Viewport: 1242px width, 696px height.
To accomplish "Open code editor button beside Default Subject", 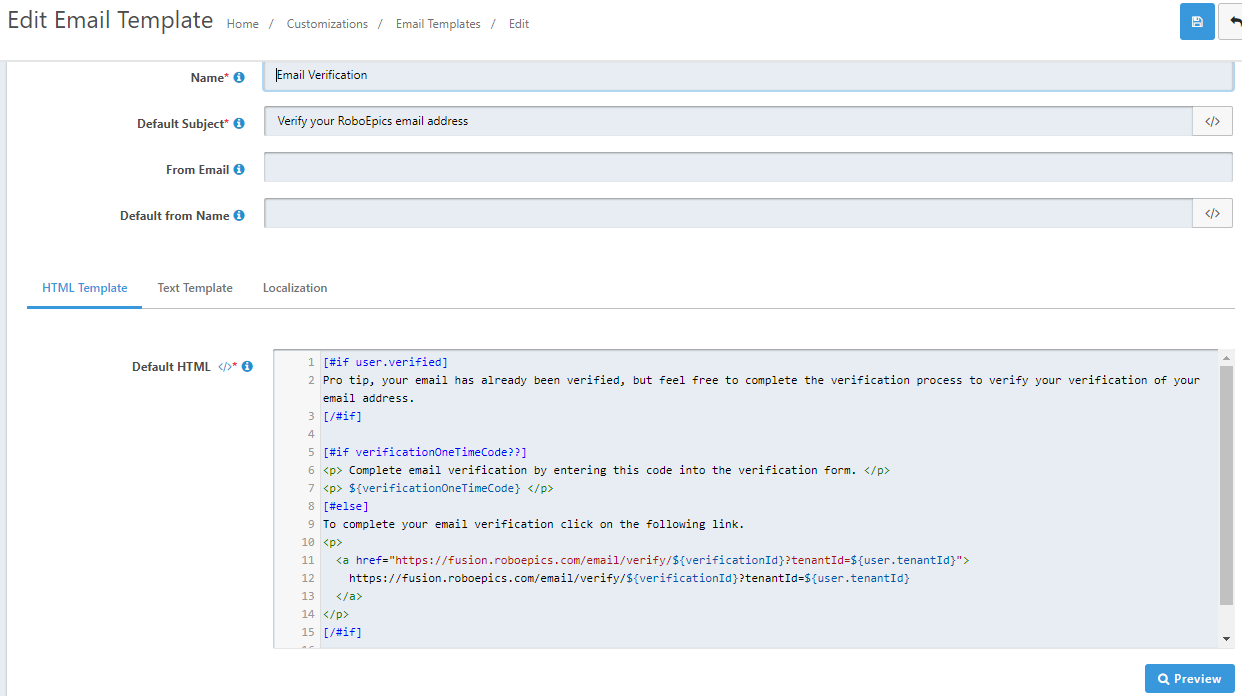I will [1212, 121].
